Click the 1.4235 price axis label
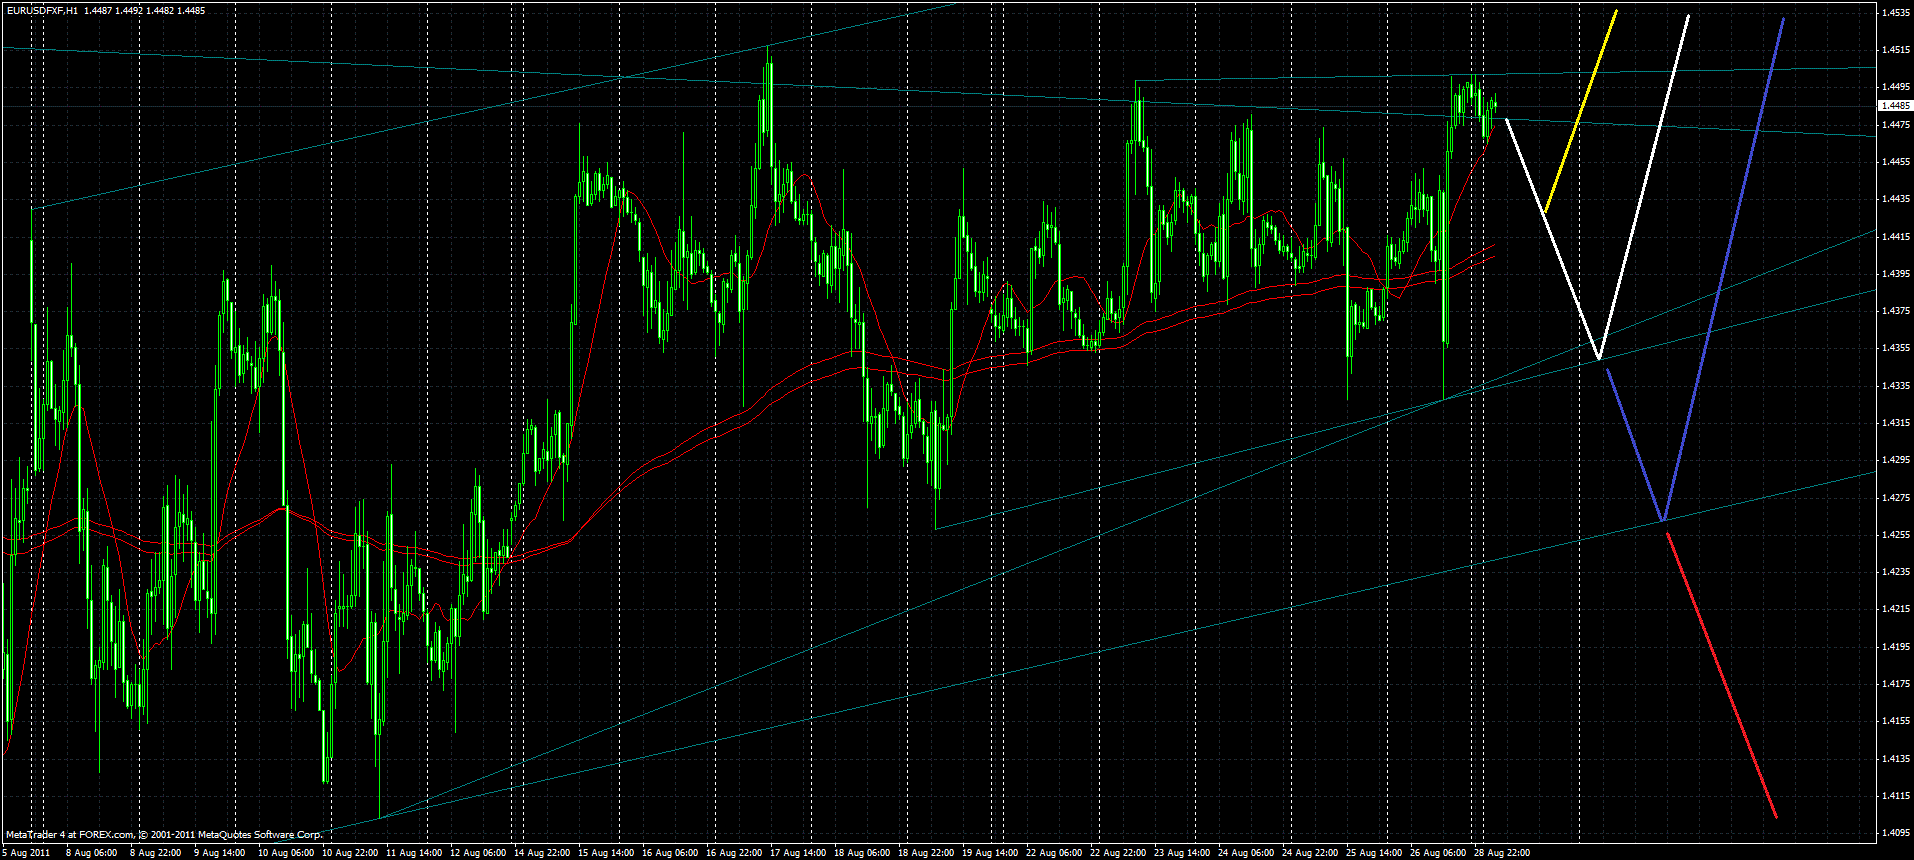Screen dimensions: 1914x860 click(x=1895, y=571)
